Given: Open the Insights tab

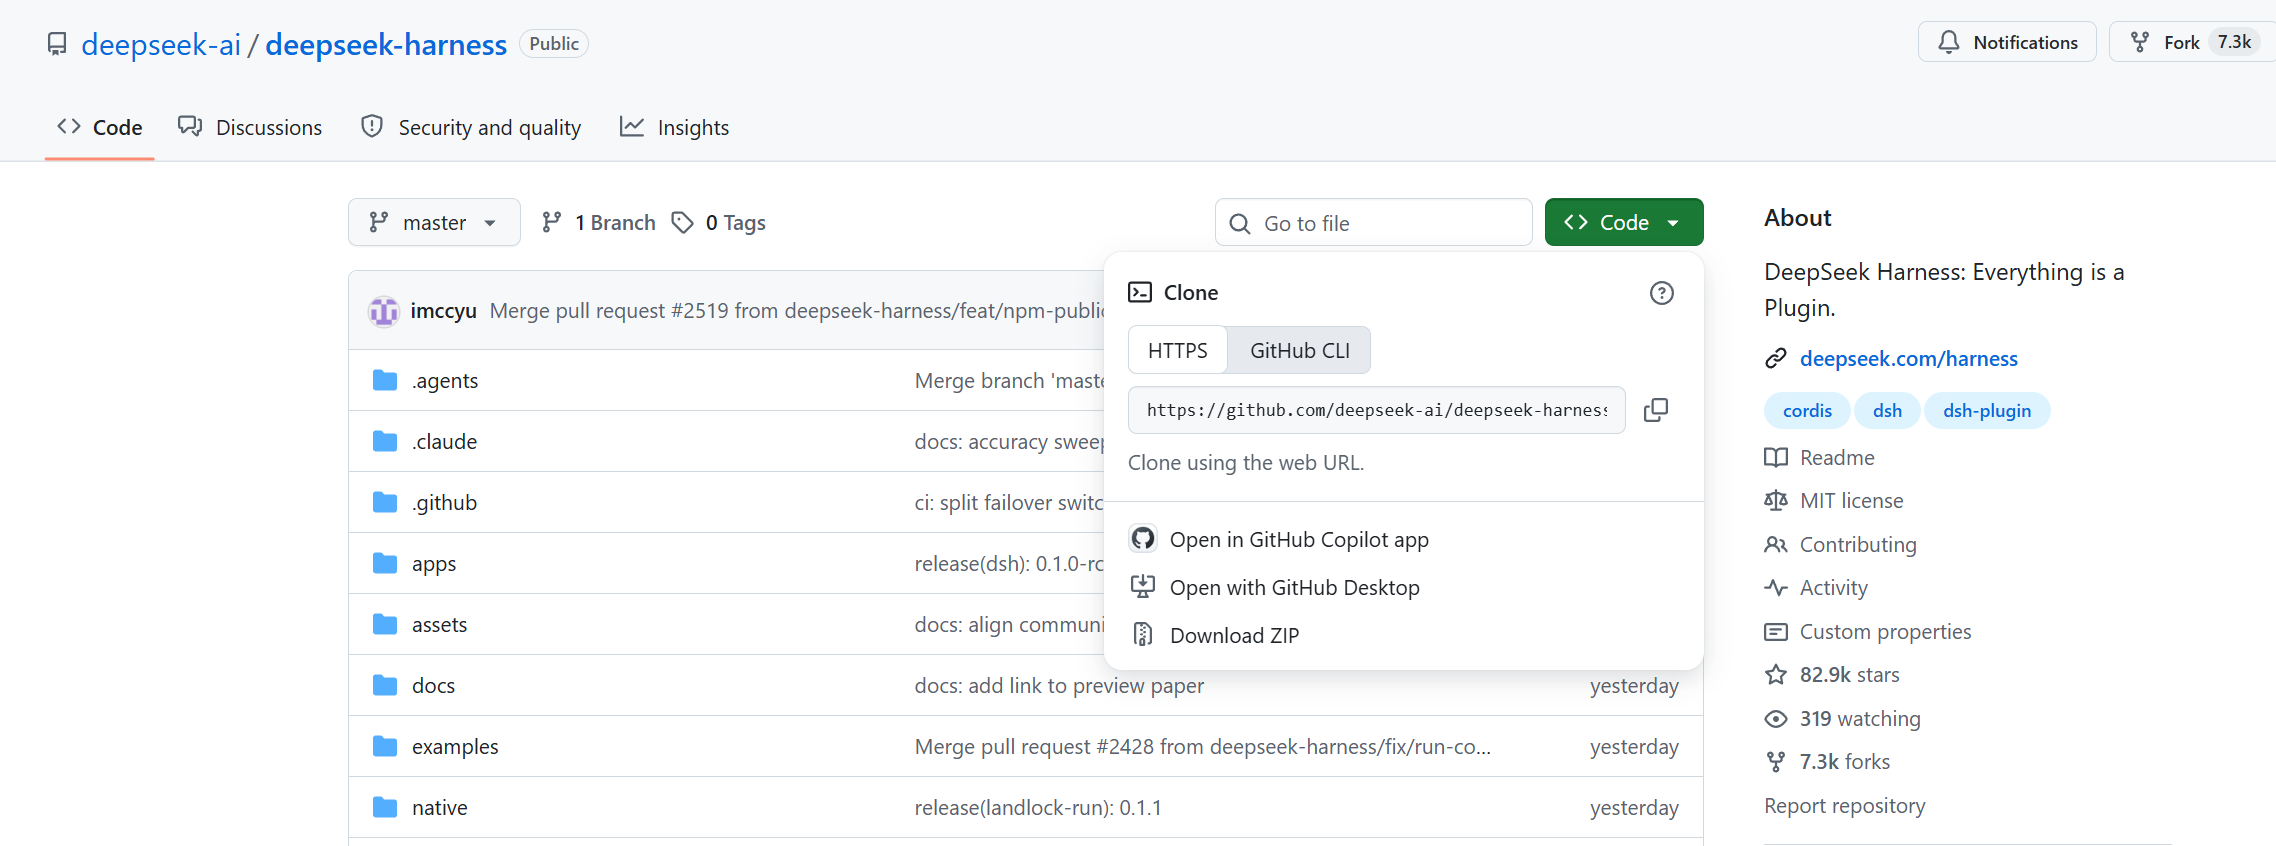Looking at the screenshot, I should 675,127.
